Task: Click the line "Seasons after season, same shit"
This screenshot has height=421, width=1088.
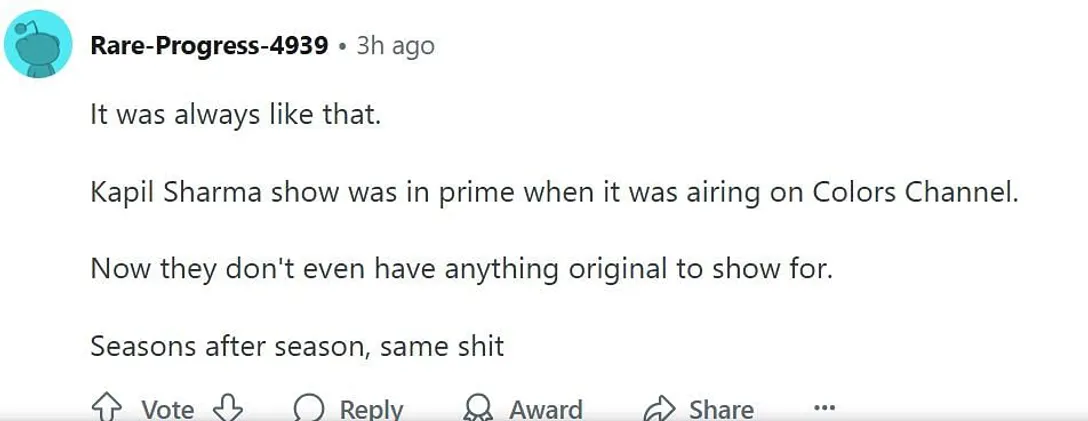Action: pos(297,346)
